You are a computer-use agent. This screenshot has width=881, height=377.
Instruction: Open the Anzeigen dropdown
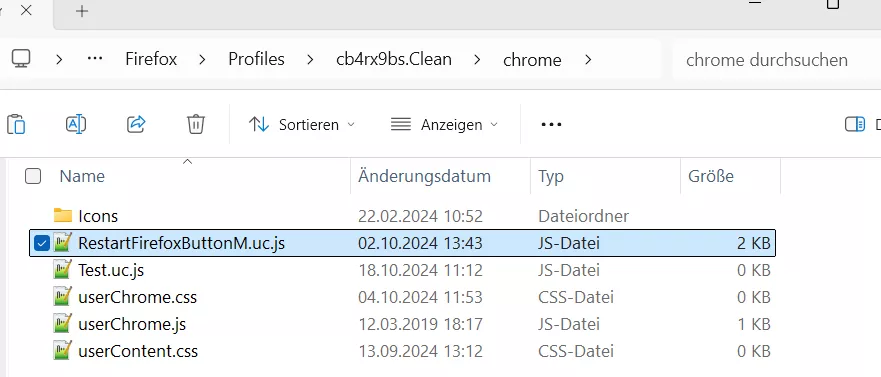click(x=444, y=124)
